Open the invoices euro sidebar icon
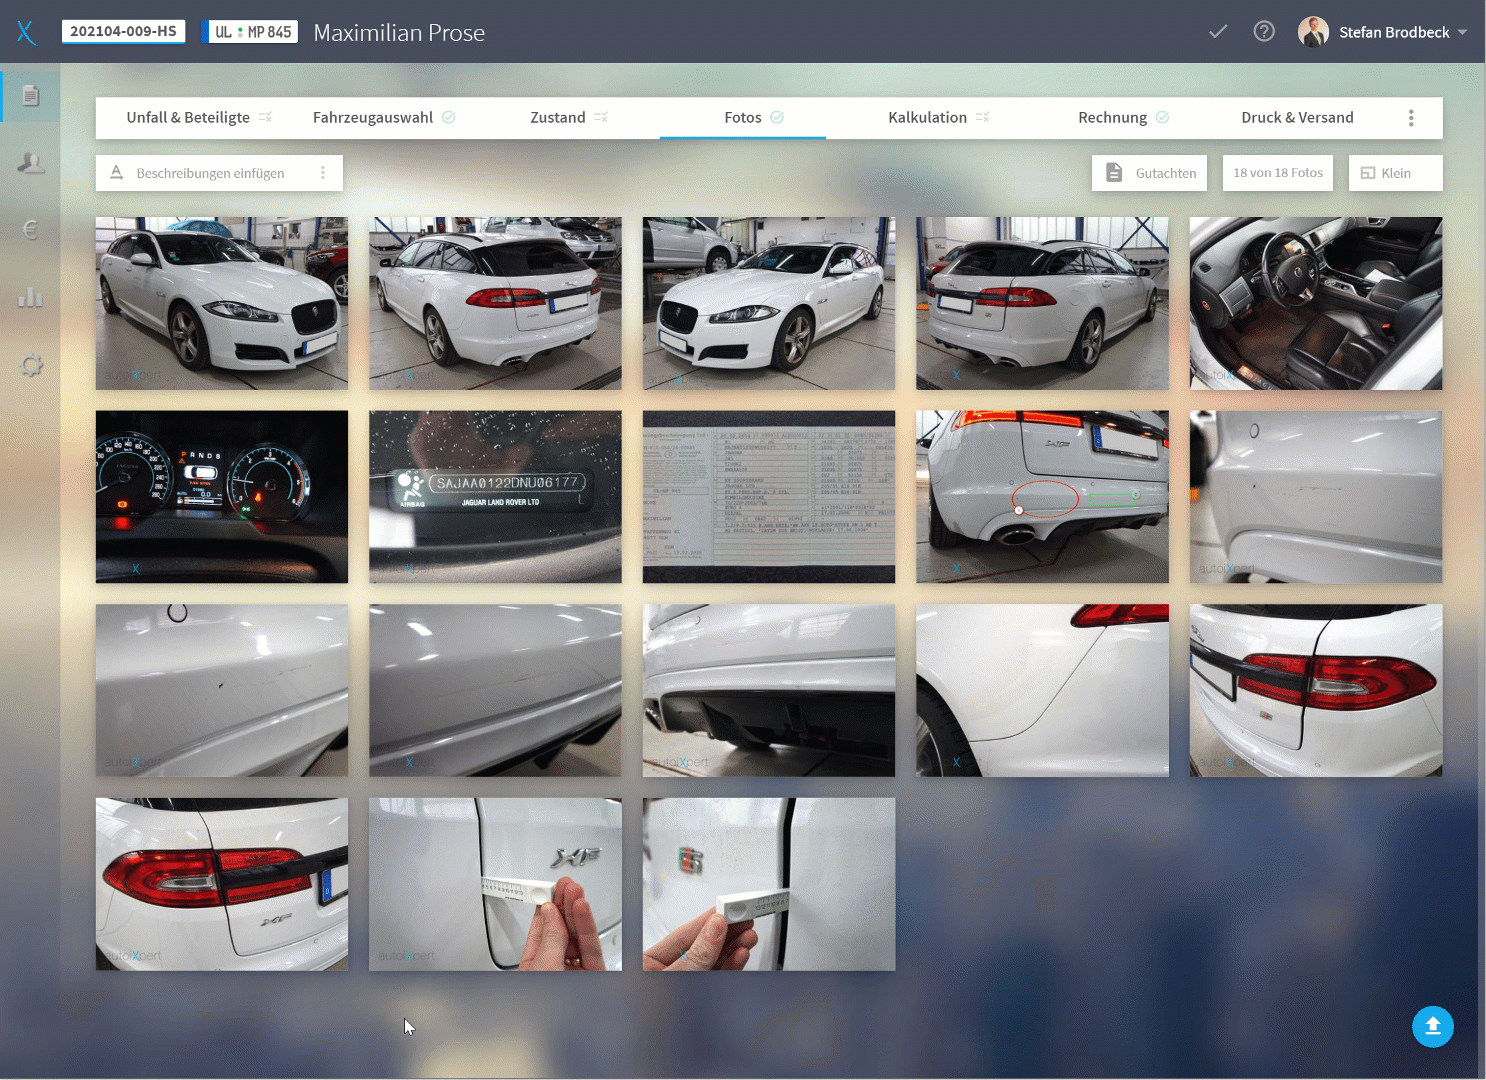Image resolution: width=1486 pixels, height=1080 pixels. pyautogui.click(x=31, y=230)
